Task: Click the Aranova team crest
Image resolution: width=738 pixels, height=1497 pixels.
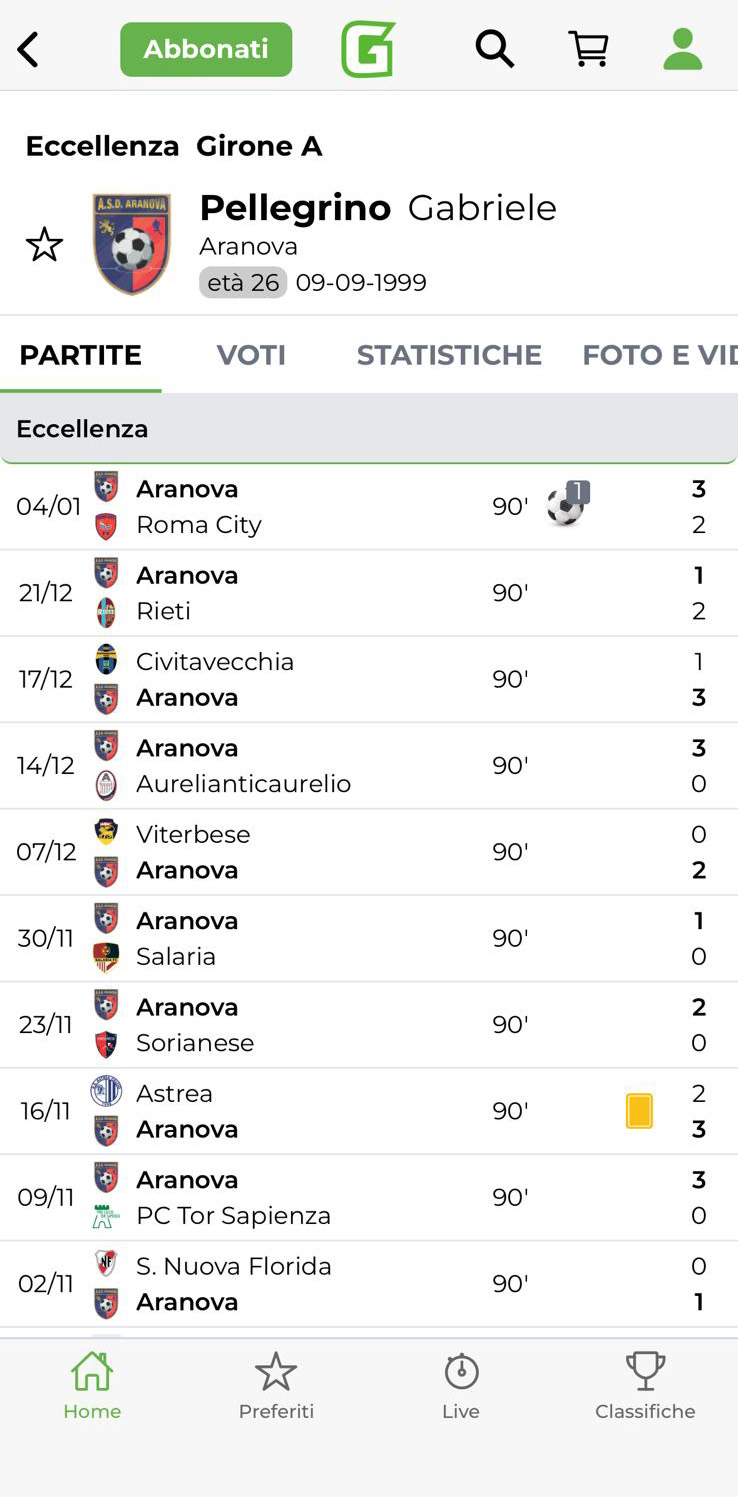Action: point(132,244)
